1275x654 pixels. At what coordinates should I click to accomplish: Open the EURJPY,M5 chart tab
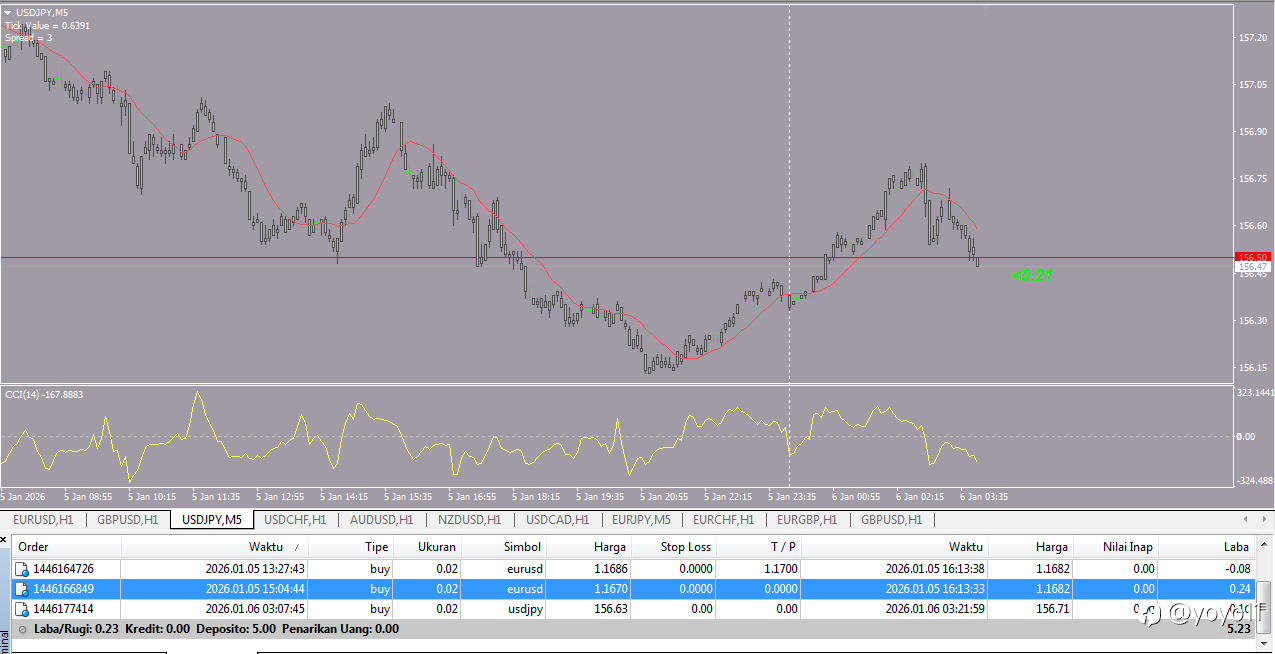641,520
